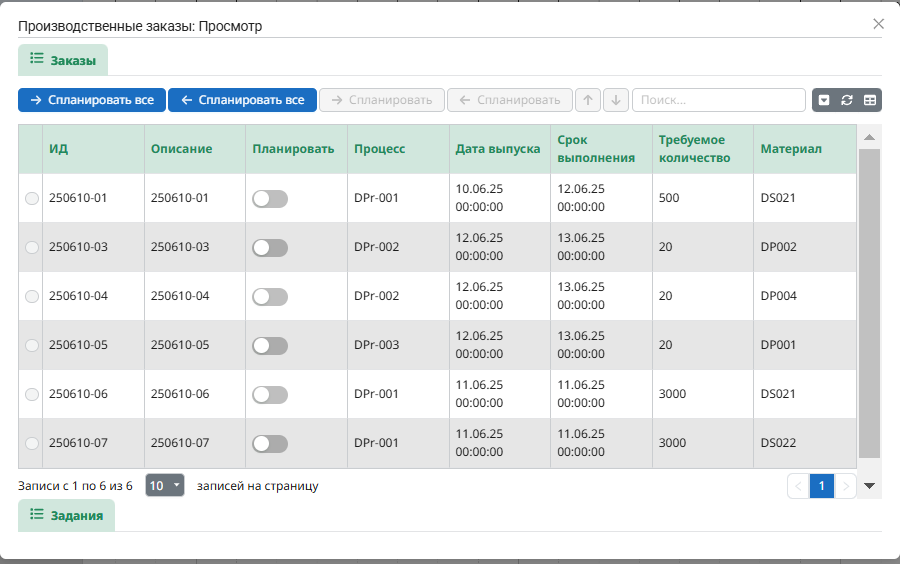Click the down arrow move button
900x564 pixels.
(616, 100)
